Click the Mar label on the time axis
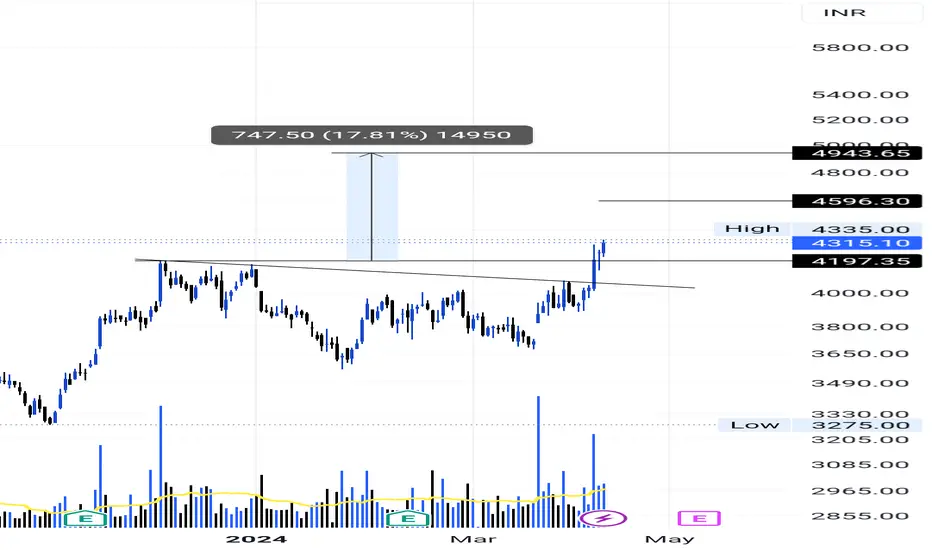The width and height of the screenshot is (932, 550). click(473, 539)
